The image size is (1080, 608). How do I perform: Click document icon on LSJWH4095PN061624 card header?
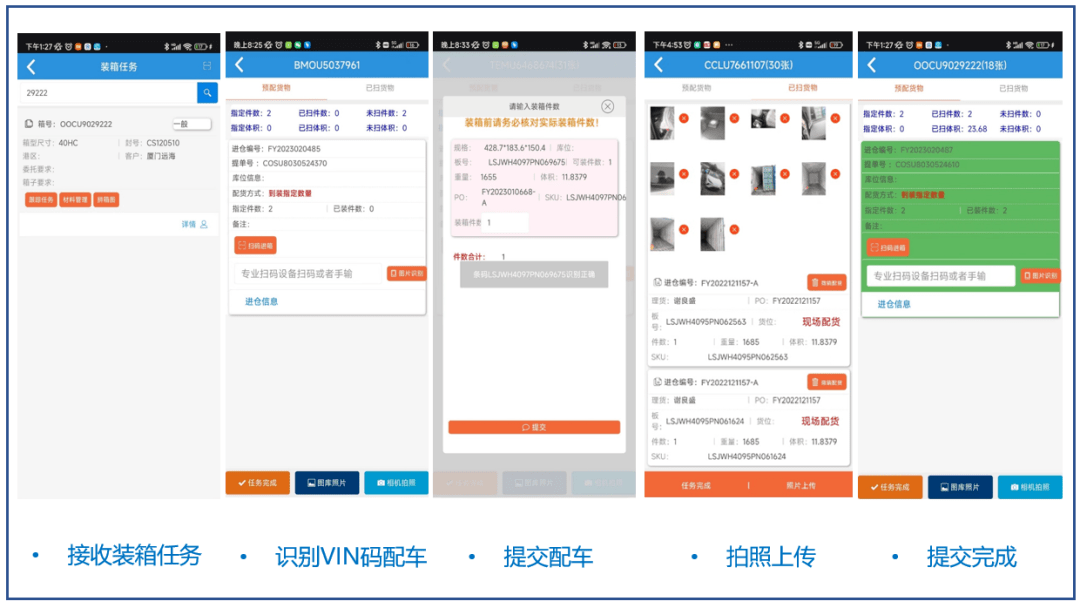tap(657, 381)
